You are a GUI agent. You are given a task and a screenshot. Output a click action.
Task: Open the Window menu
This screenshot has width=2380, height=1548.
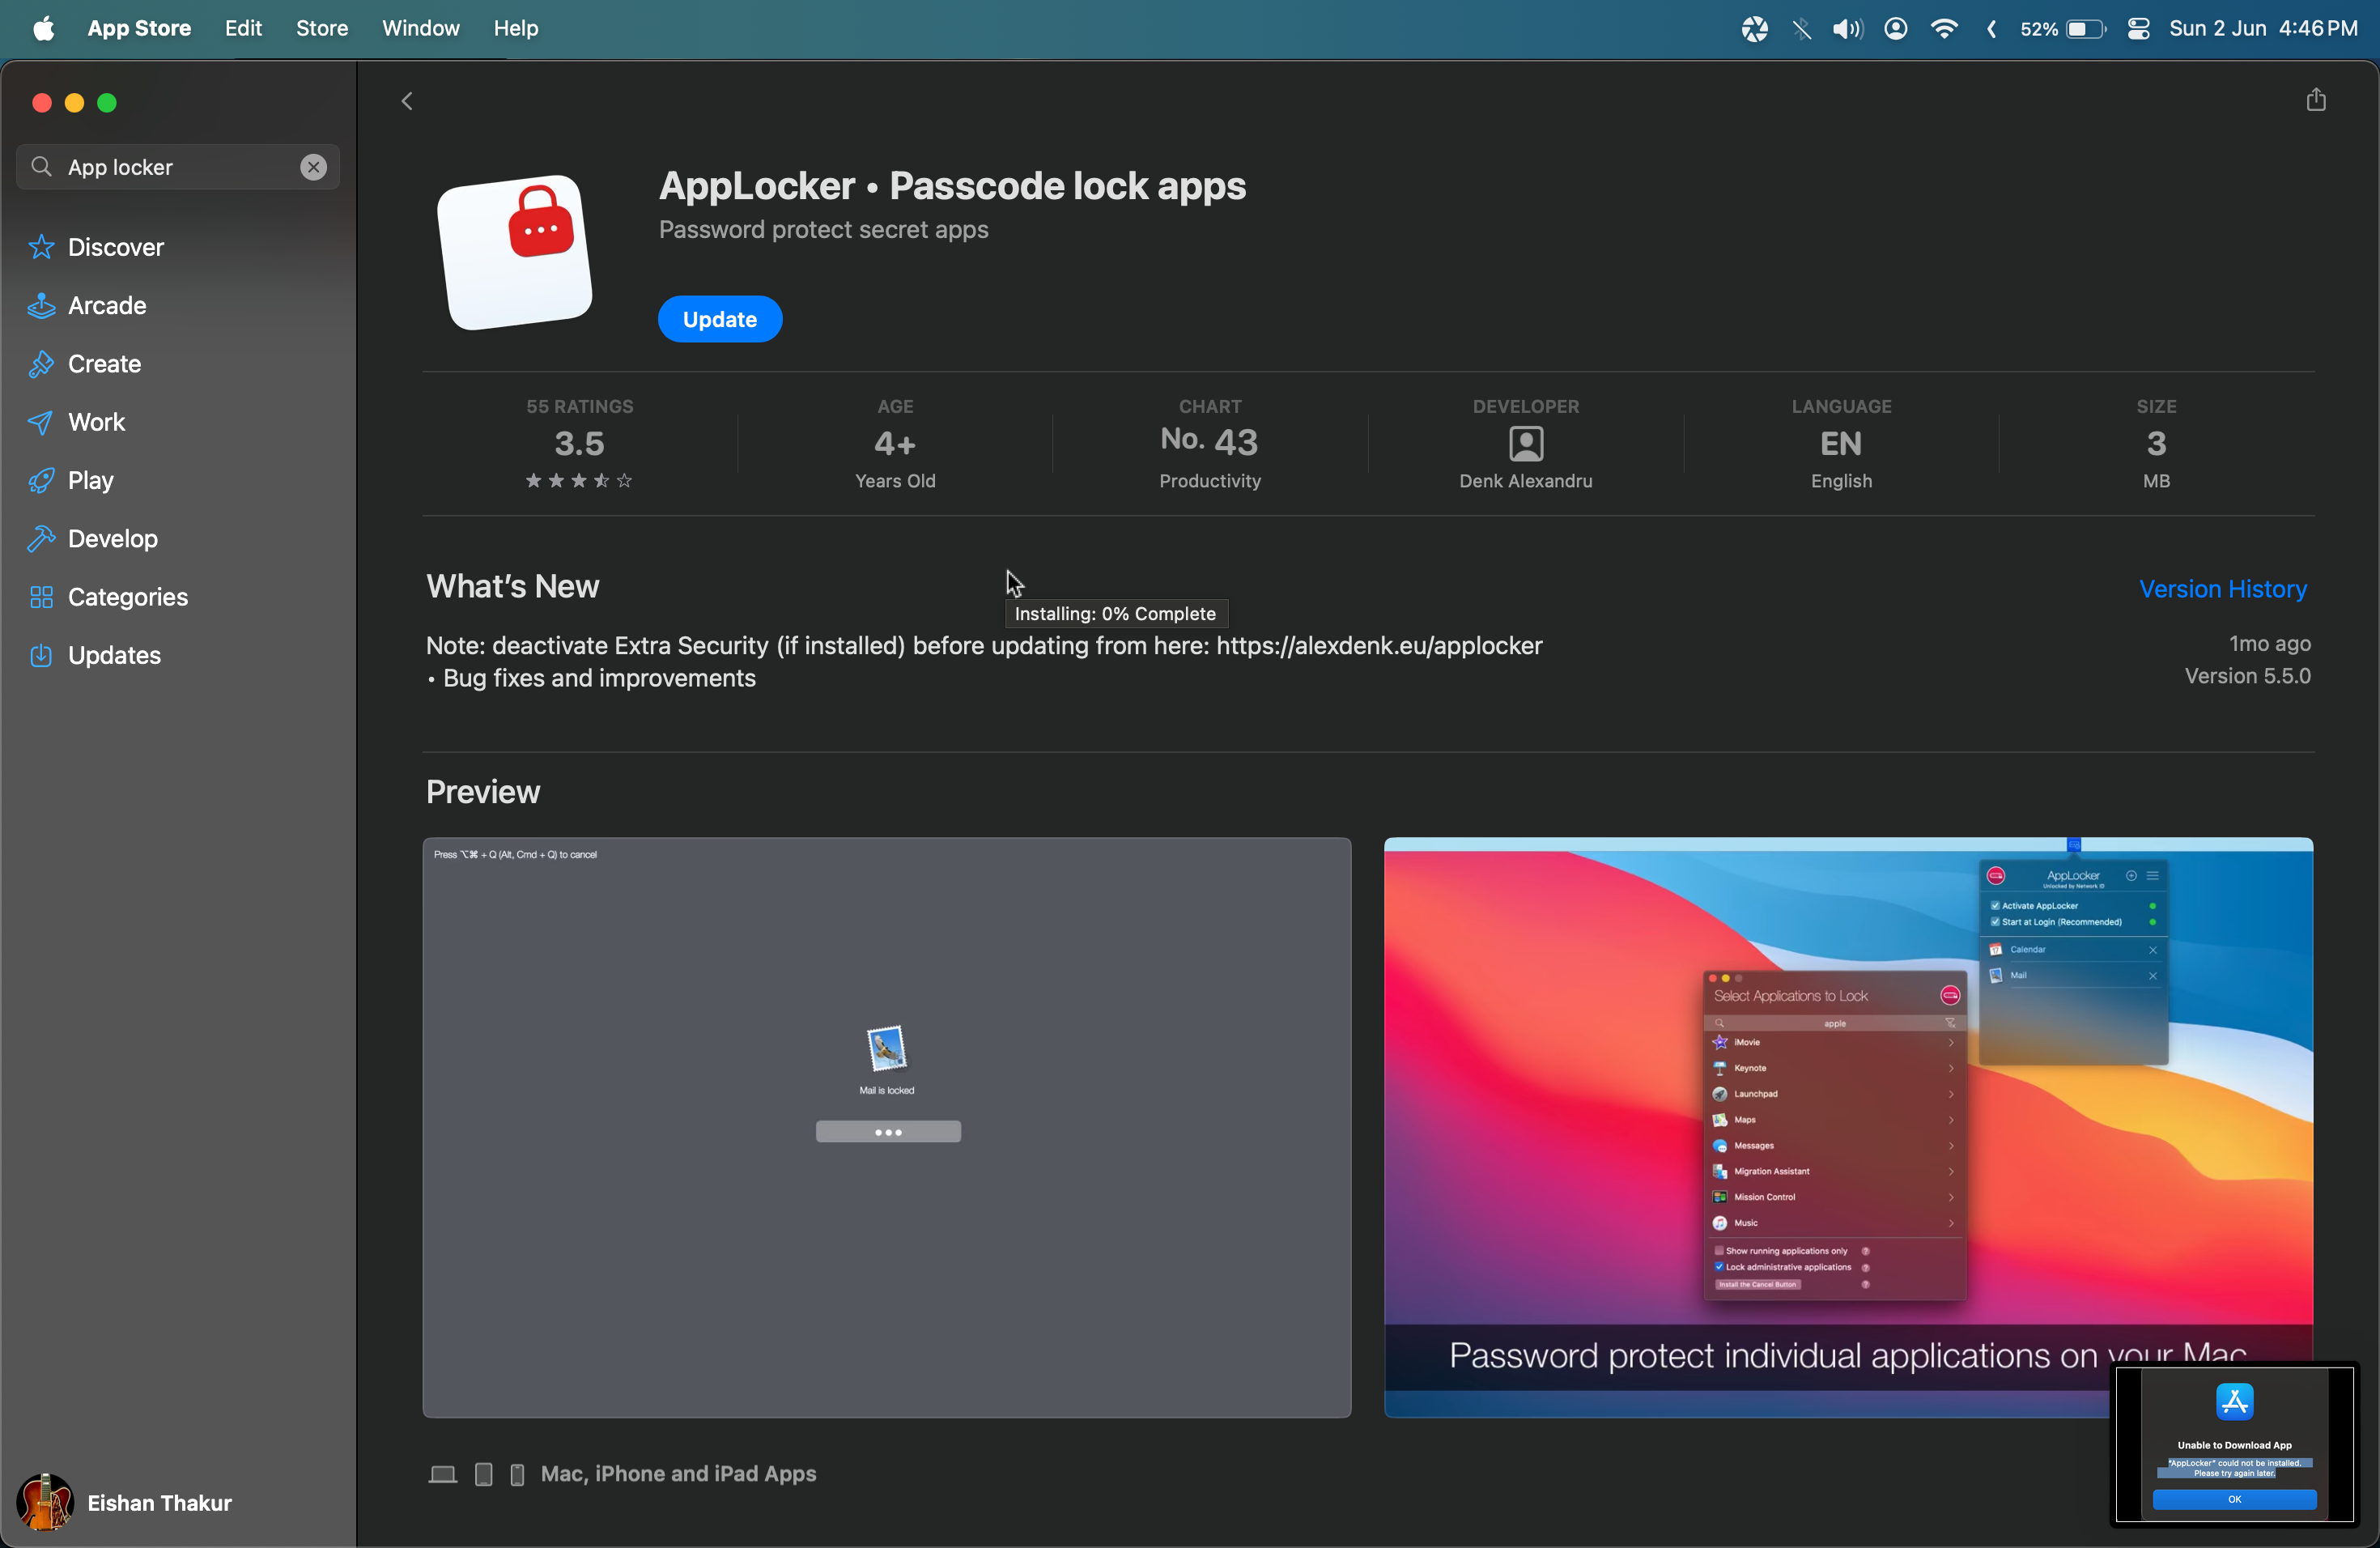420,28
